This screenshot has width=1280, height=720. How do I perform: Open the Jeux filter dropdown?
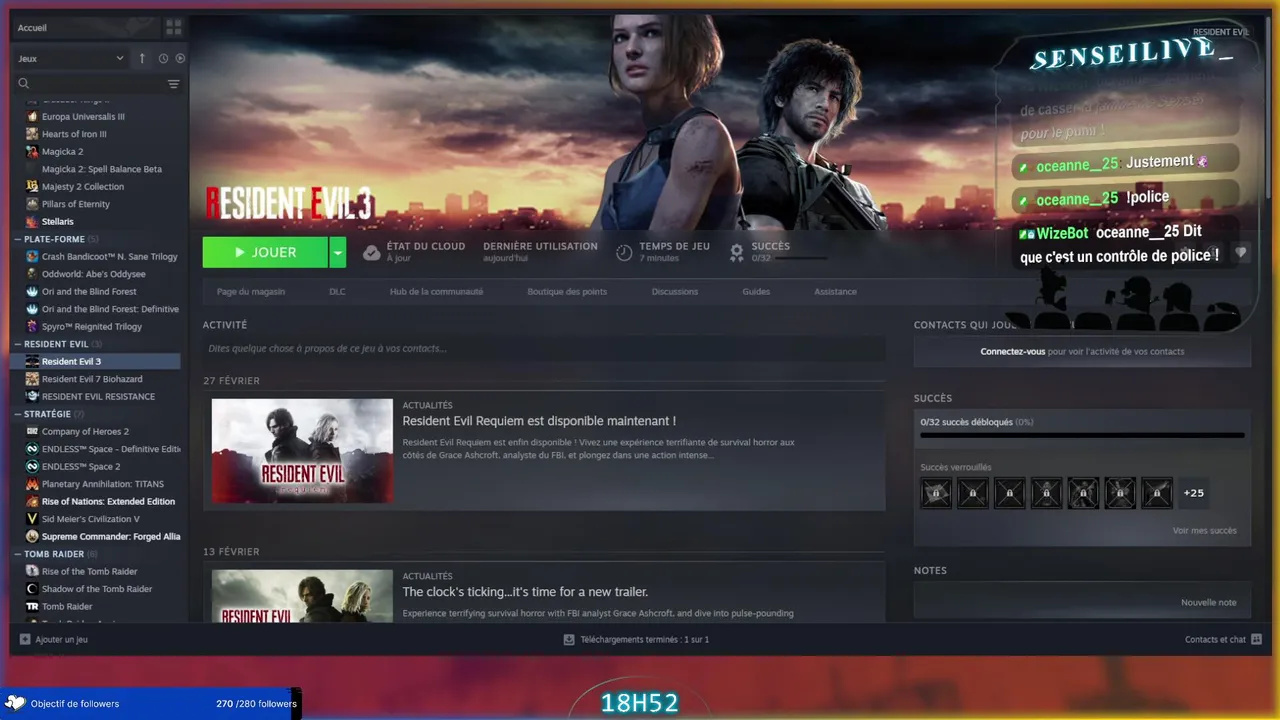(x=71, y=58)
